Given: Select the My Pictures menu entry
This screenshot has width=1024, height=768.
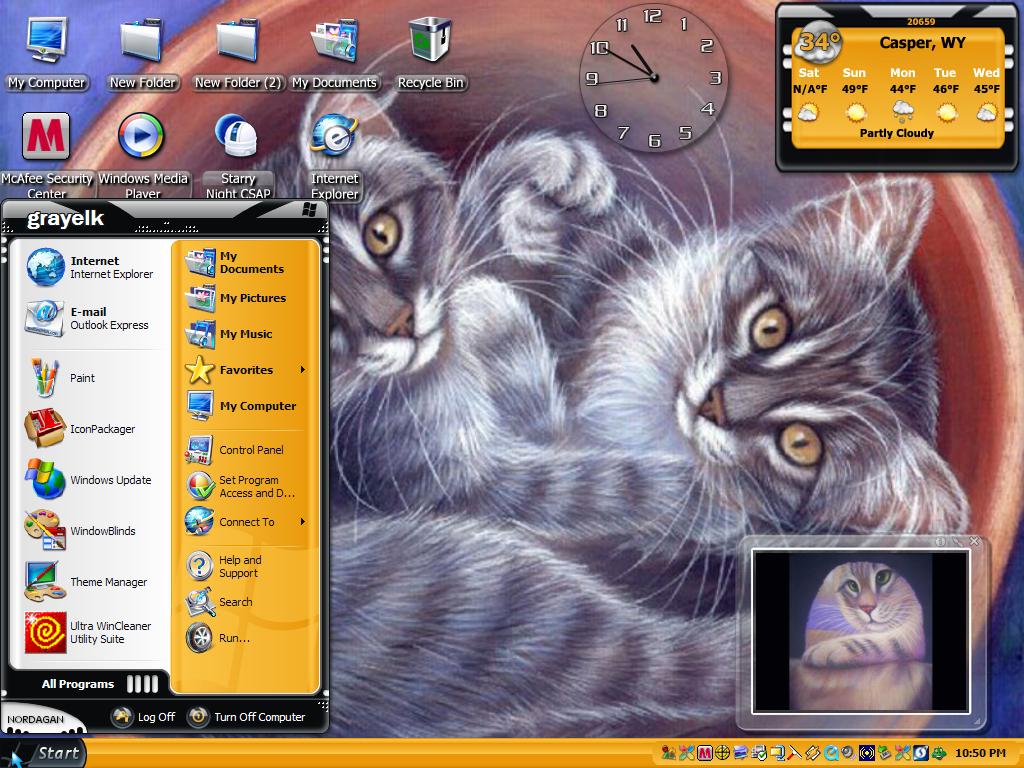Looking at the screenshot, I should tap(246, 298).
